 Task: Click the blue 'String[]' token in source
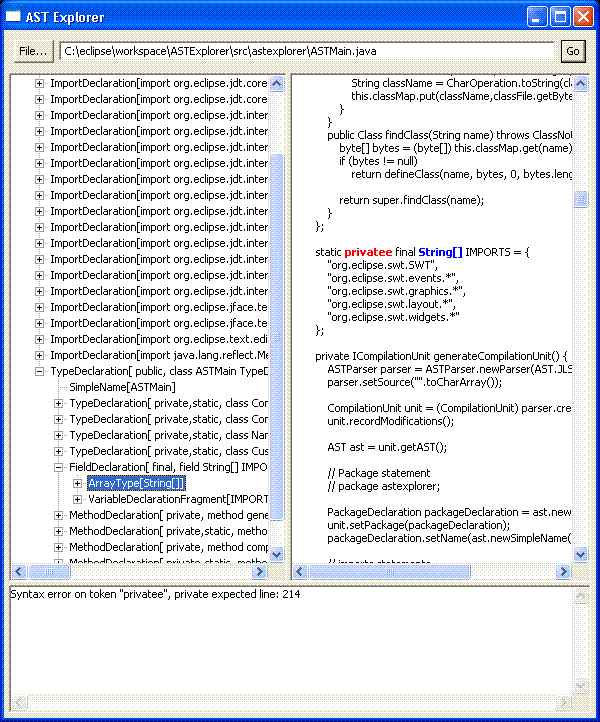point(440,252)
